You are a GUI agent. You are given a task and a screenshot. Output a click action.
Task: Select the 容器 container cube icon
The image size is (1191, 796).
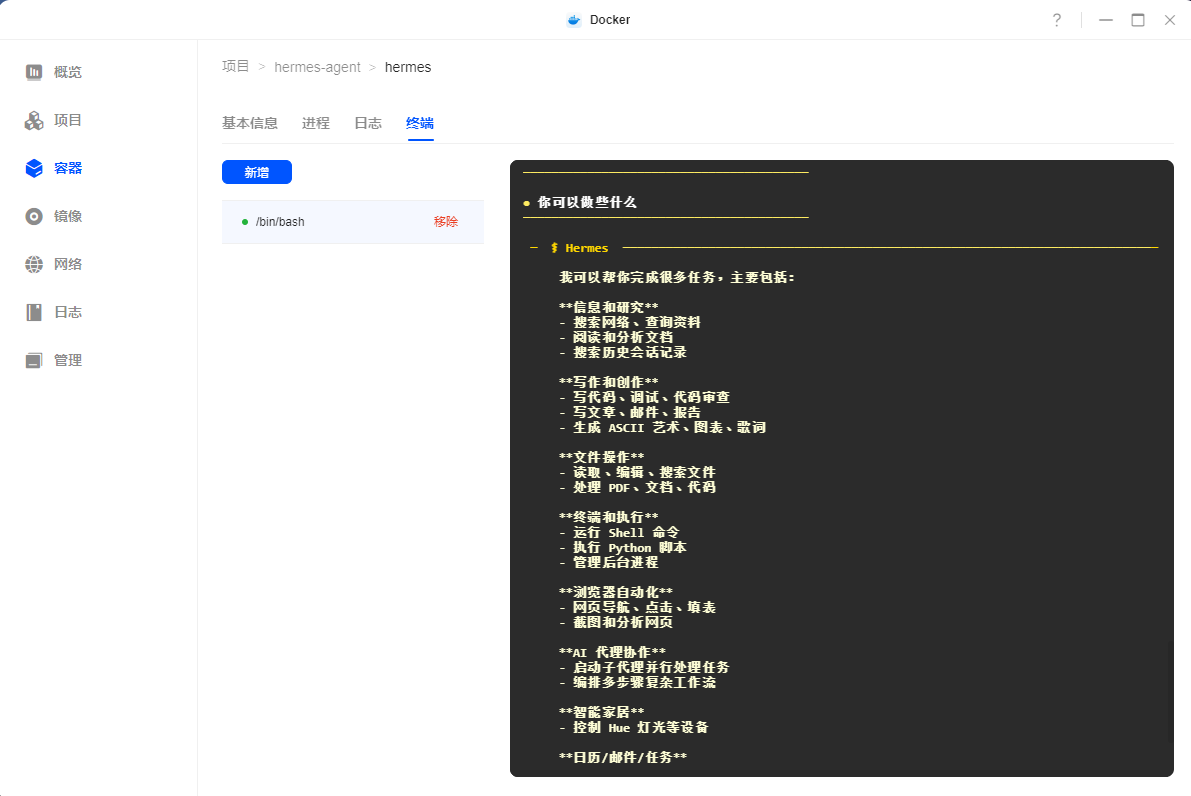[x=33, y=168]
